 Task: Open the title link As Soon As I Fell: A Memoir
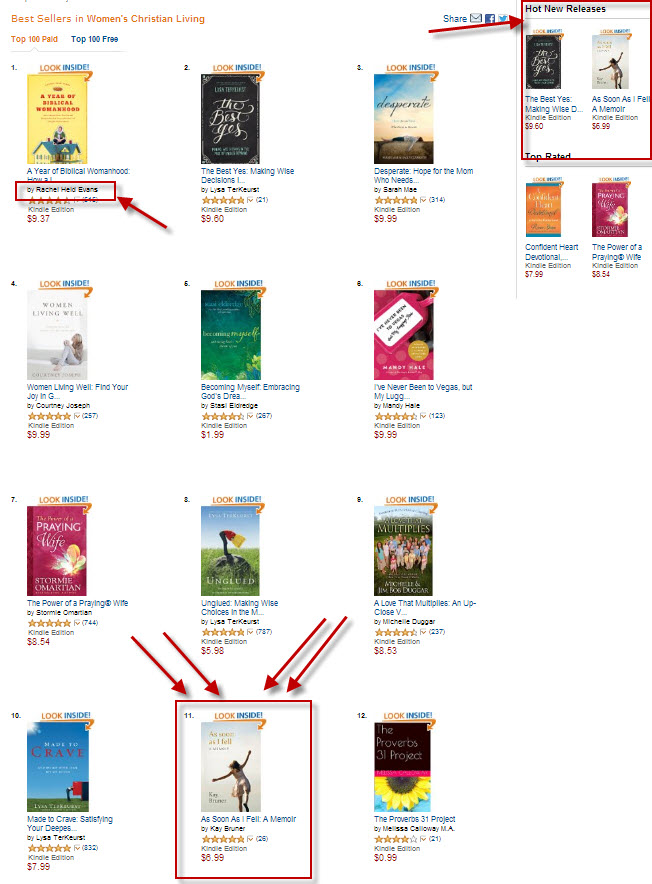(249, 819)
